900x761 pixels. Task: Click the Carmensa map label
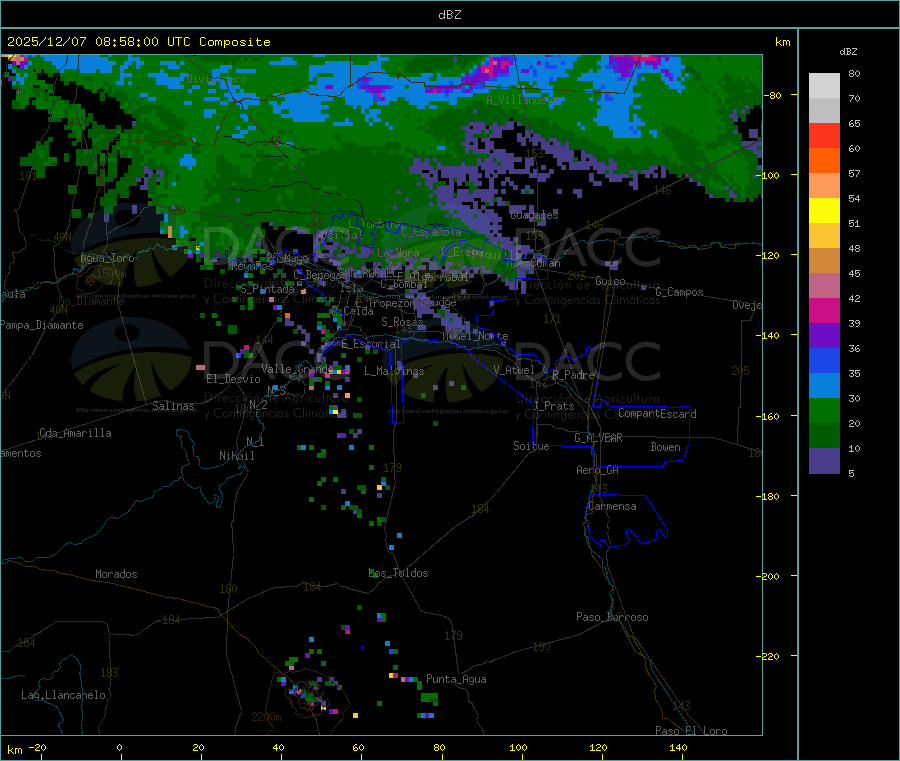pos(612,506)
